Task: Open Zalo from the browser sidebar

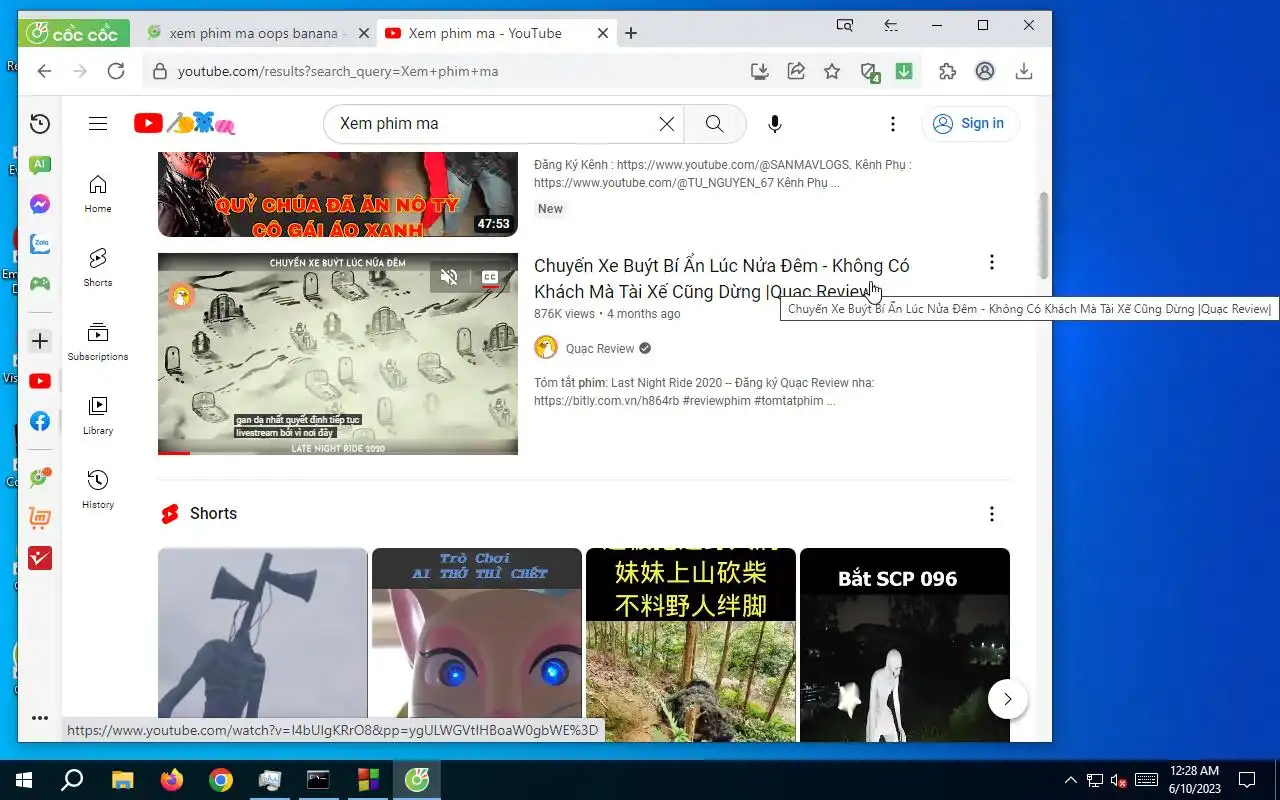Action: [x=40, y=243]
